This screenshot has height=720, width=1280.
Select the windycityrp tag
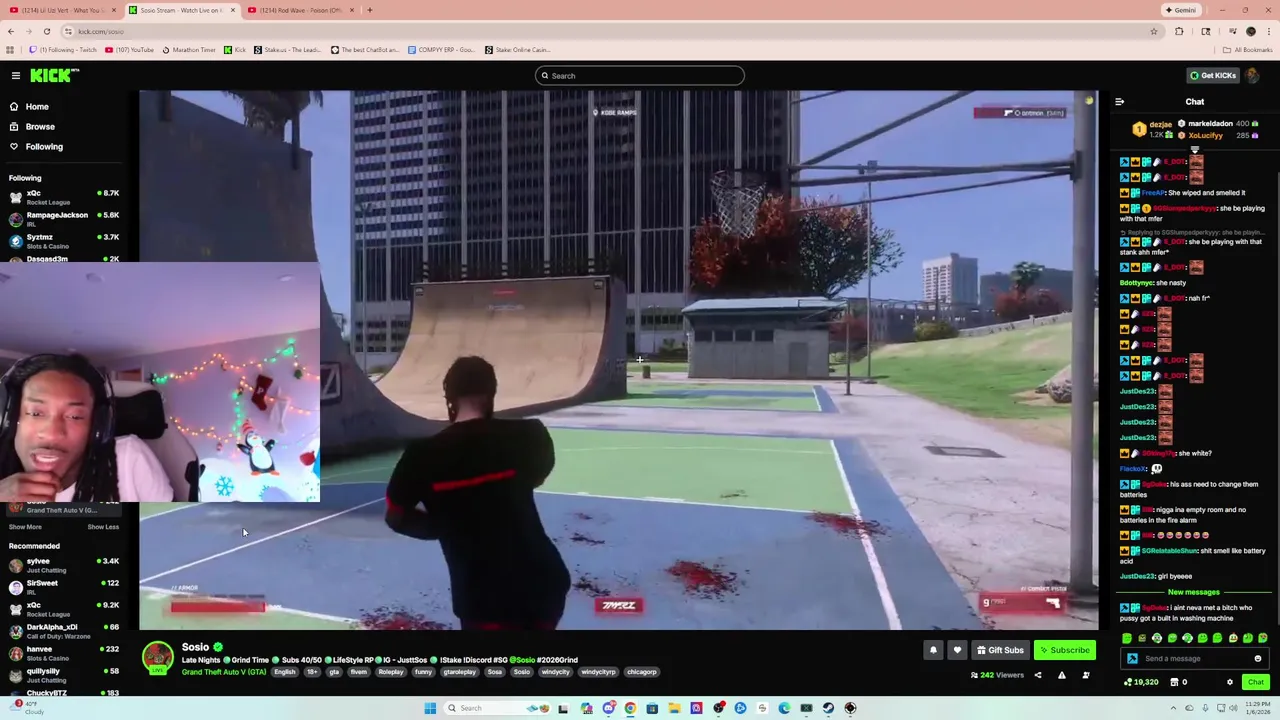(598, 672)
